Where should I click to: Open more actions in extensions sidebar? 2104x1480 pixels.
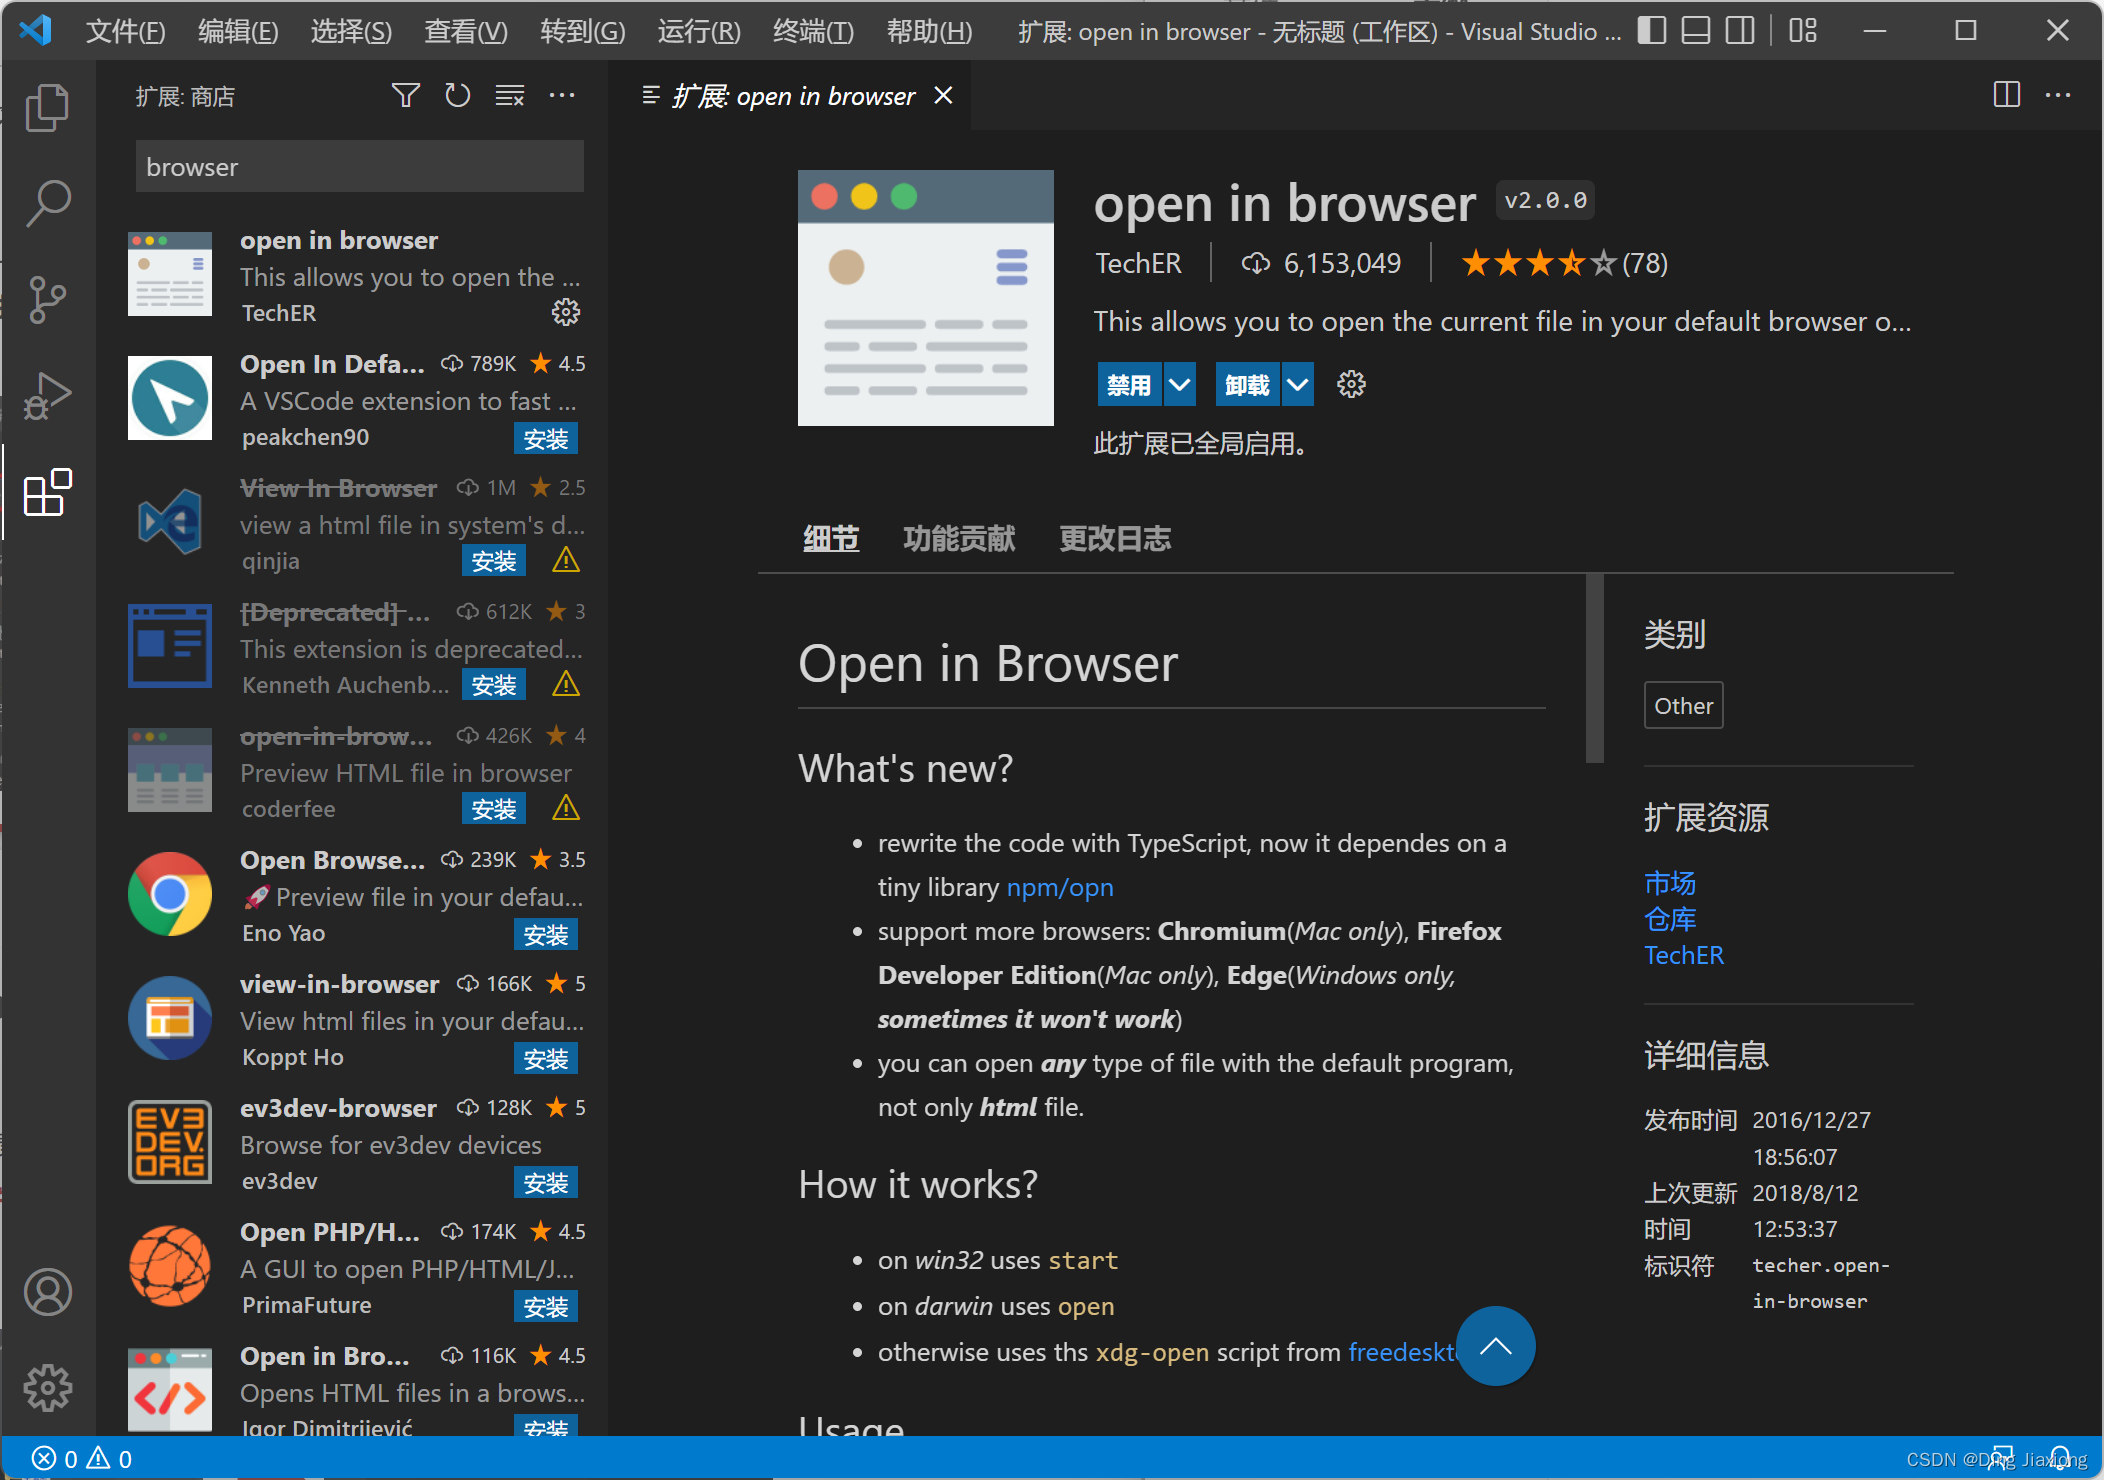(x=562, y=96)
